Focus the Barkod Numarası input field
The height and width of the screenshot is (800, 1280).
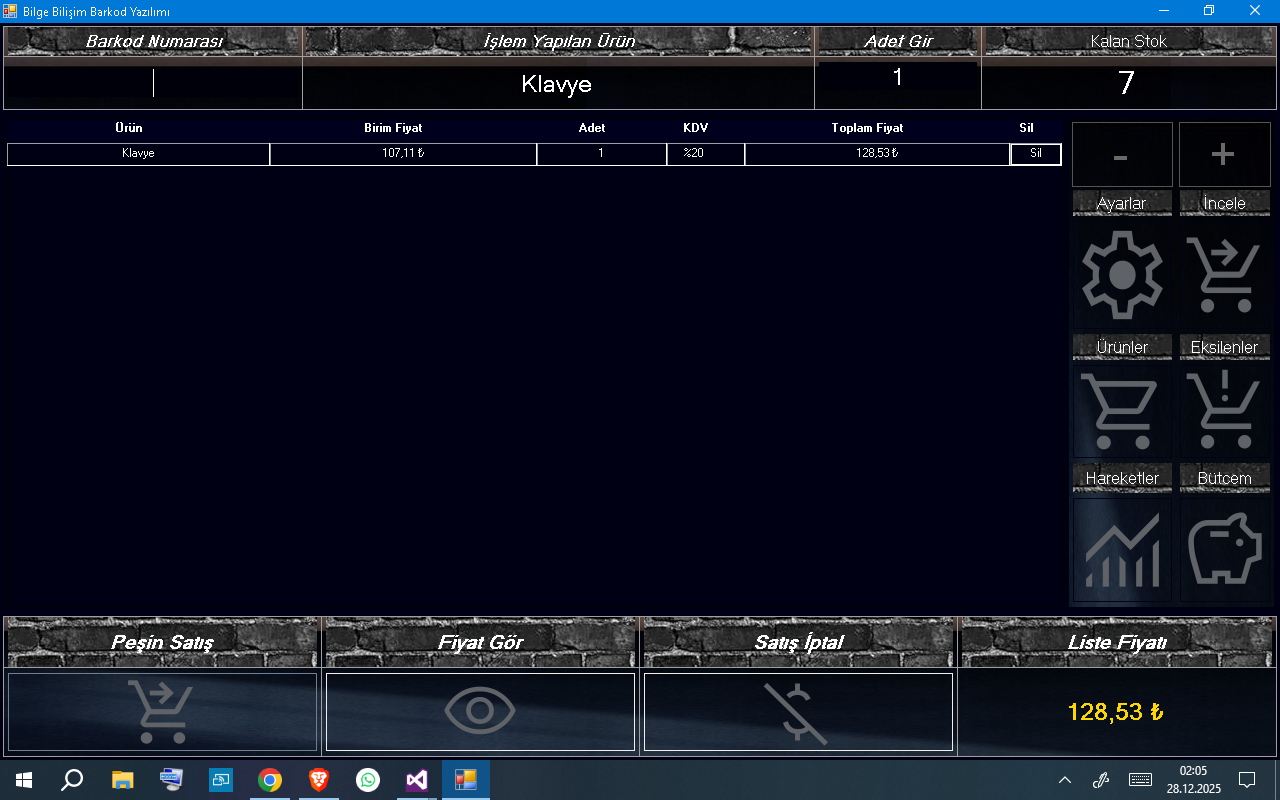[153, 84]
